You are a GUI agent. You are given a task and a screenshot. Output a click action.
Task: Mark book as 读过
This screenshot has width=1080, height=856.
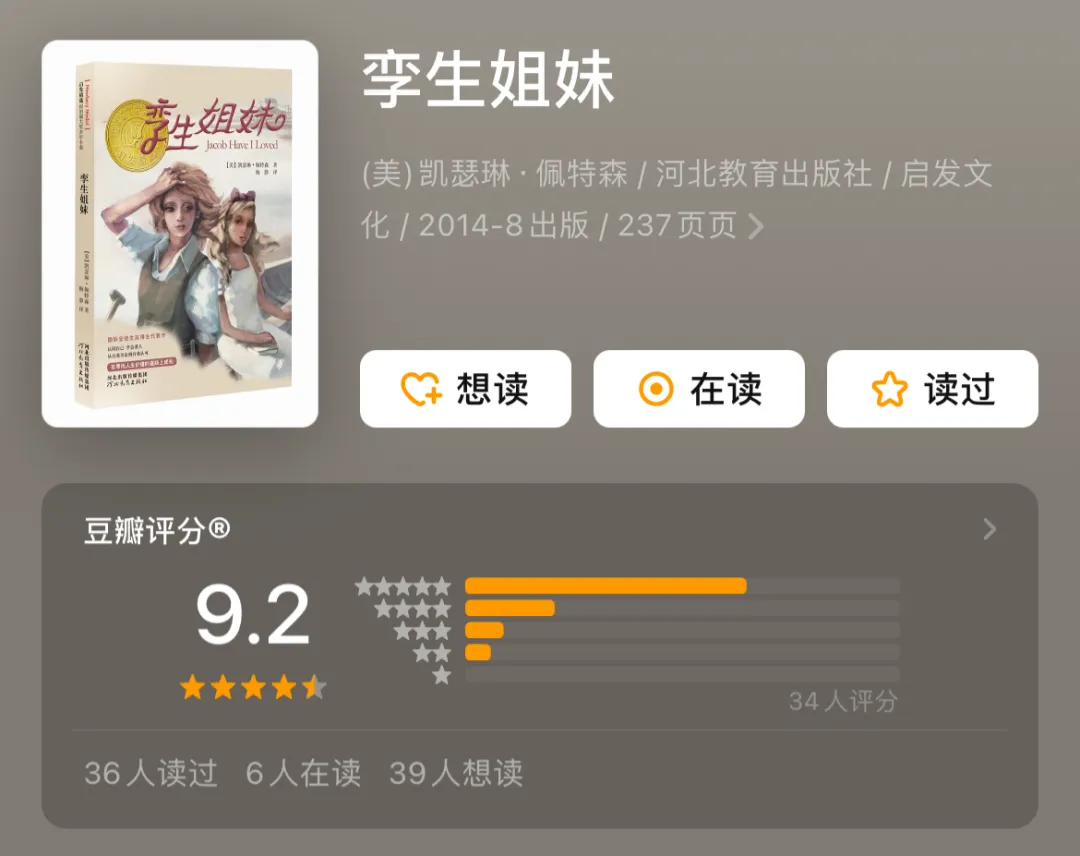click(933, 389)
